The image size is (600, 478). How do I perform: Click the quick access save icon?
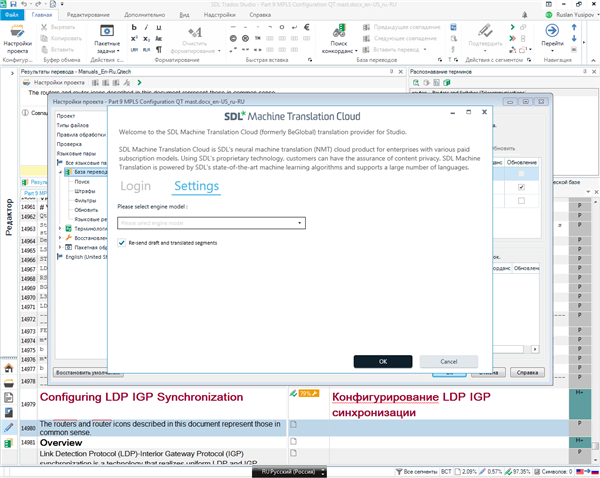[14, 4]
